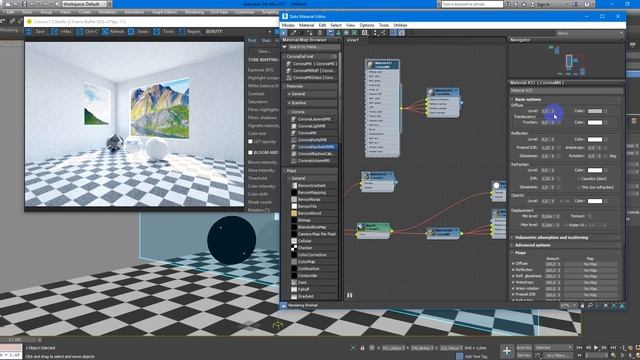Viewport: 640px width, 360px height.
Task: Expand Volumetric absorption and scattering rollout
Action: coord(566,237)
